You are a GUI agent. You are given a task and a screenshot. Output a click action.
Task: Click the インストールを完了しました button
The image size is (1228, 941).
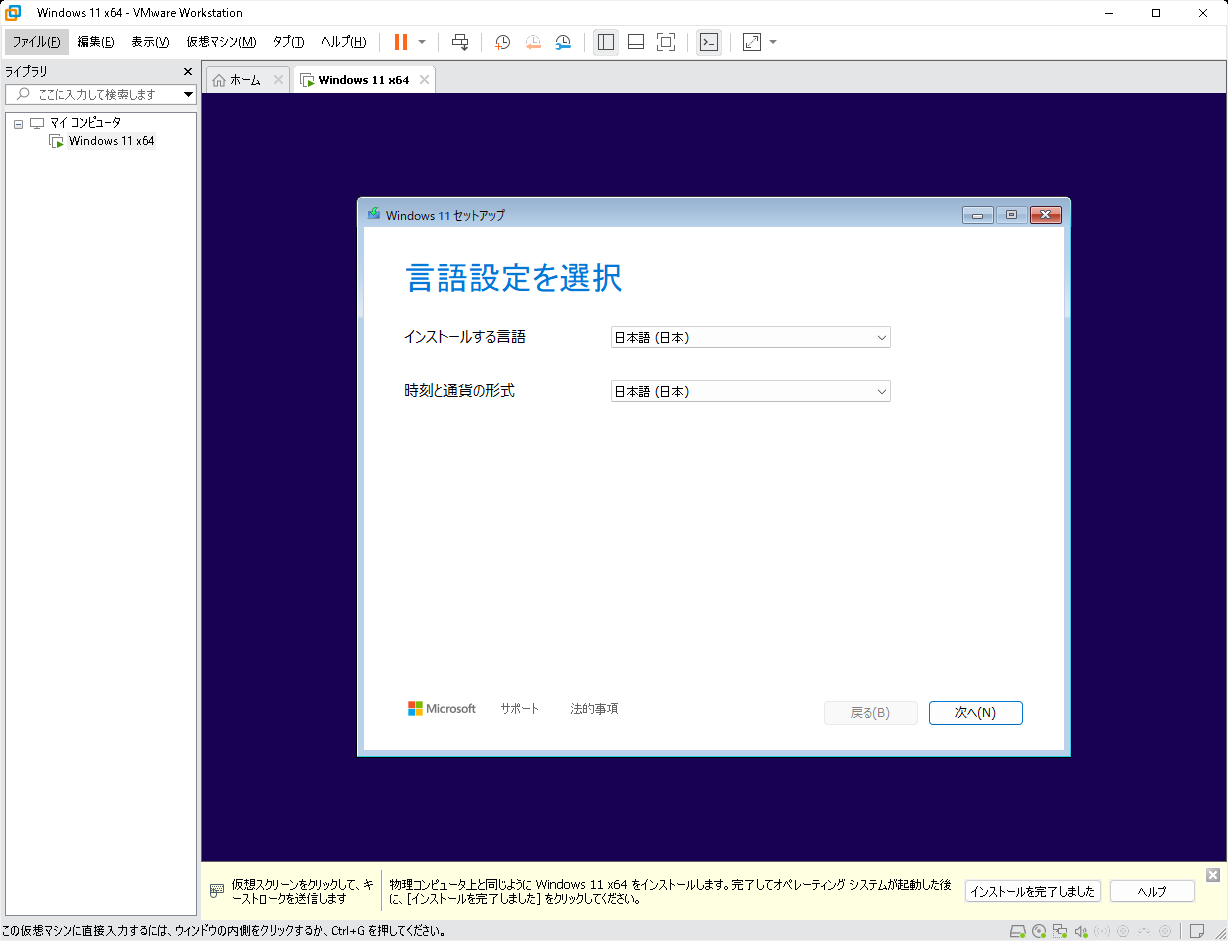[x=1032, y=890]
